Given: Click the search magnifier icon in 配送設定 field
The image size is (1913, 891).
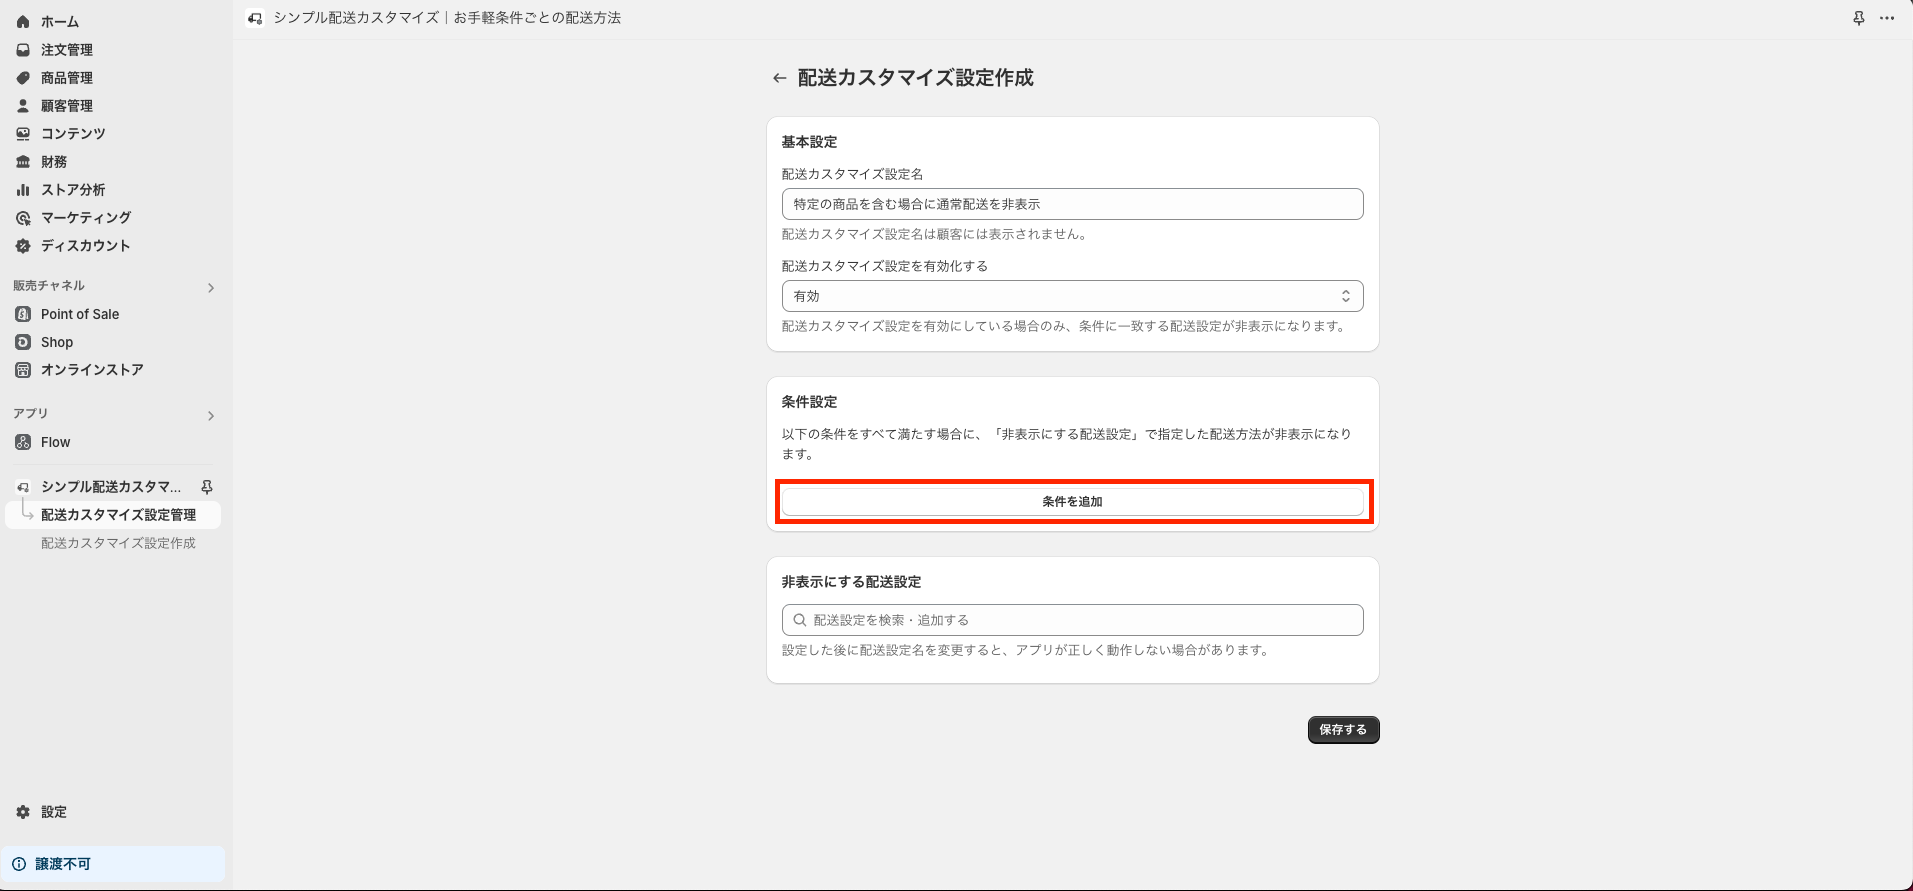Looking at the screenshot, I should pyautogui.click(x=800, y=620).
